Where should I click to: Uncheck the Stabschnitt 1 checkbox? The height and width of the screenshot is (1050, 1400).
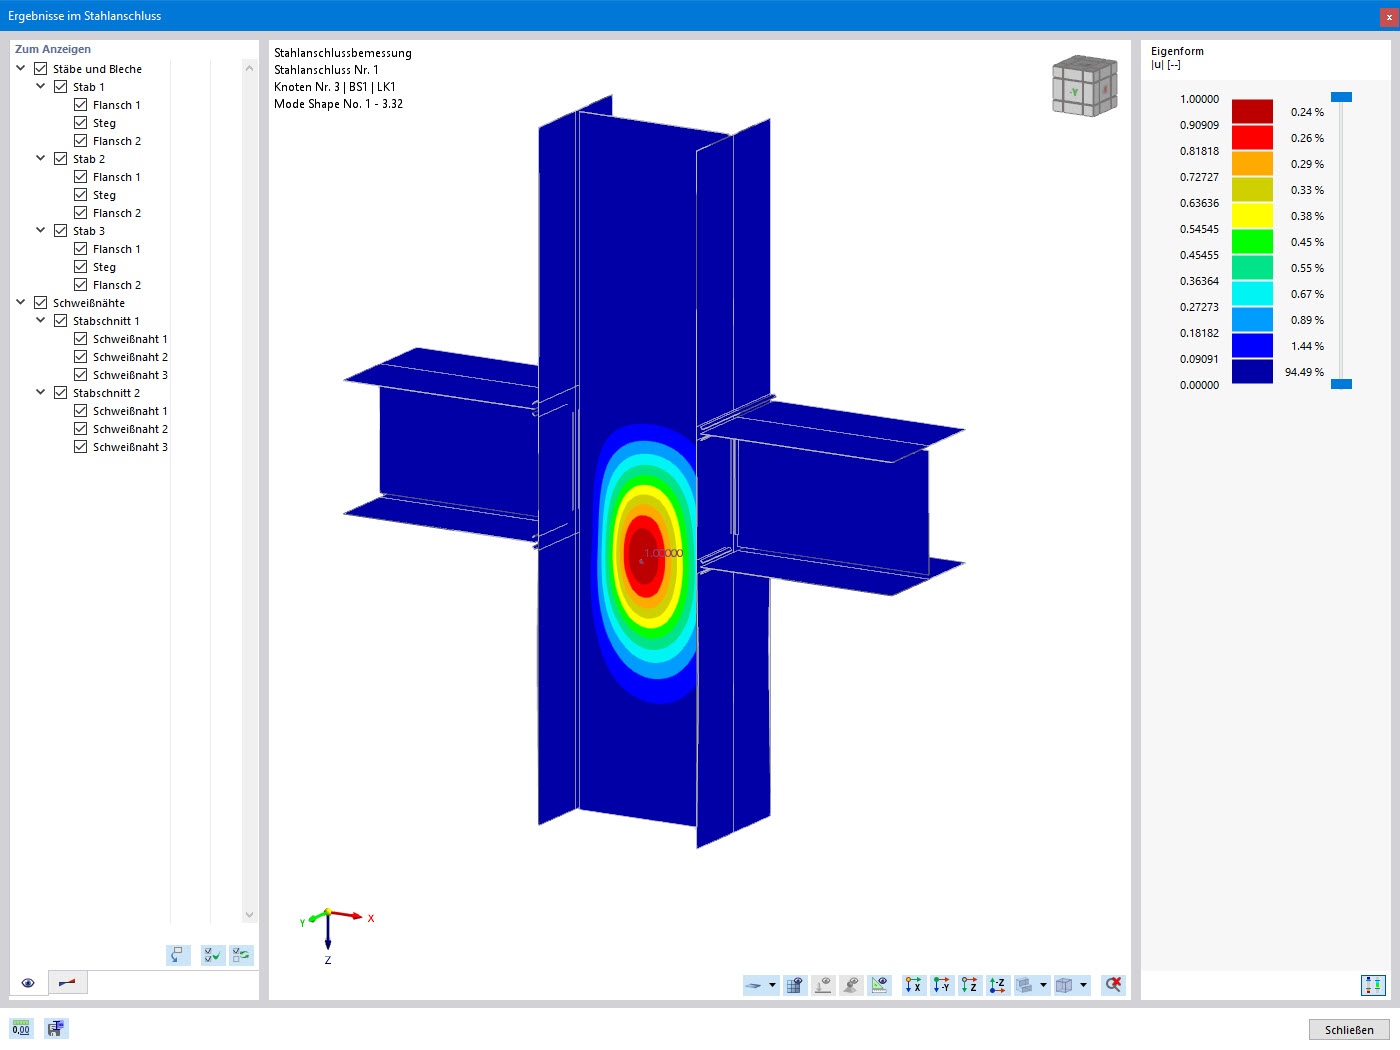(61, 321)
